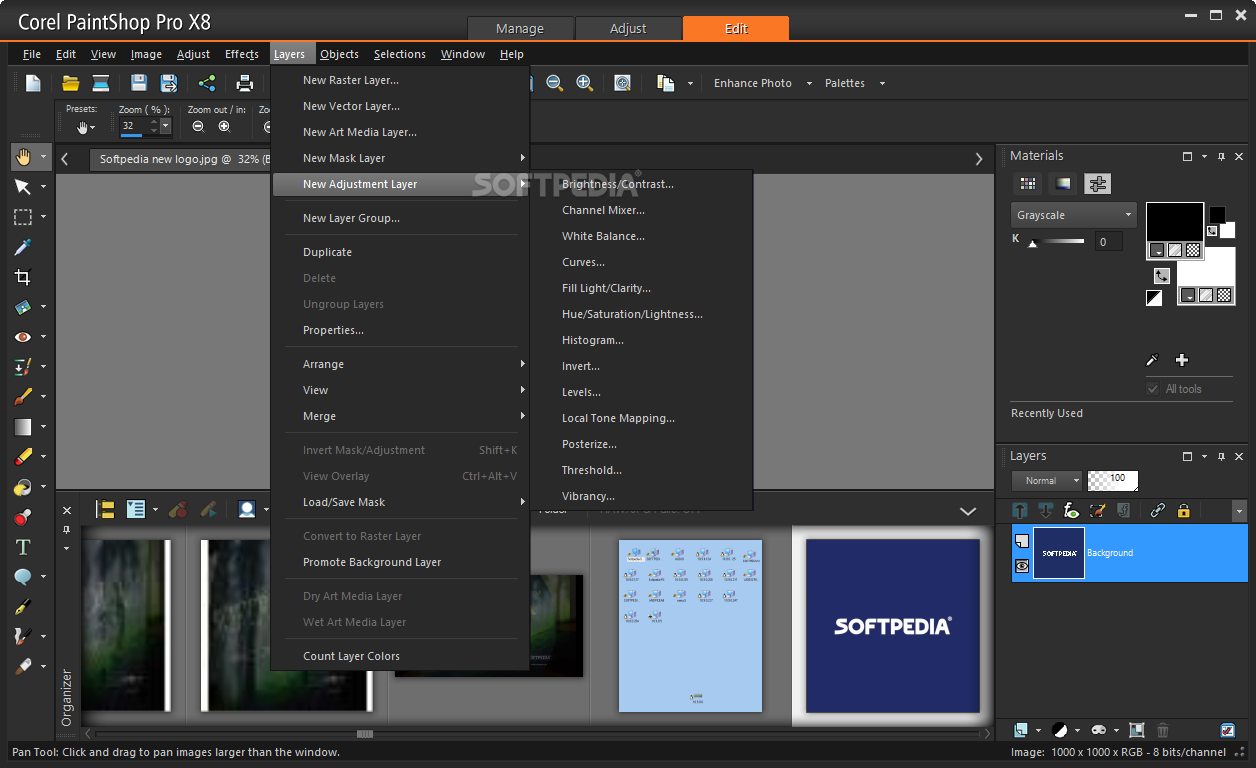
Task: Click the New Layer icon at panel bottom
Action: (1021, 731)
